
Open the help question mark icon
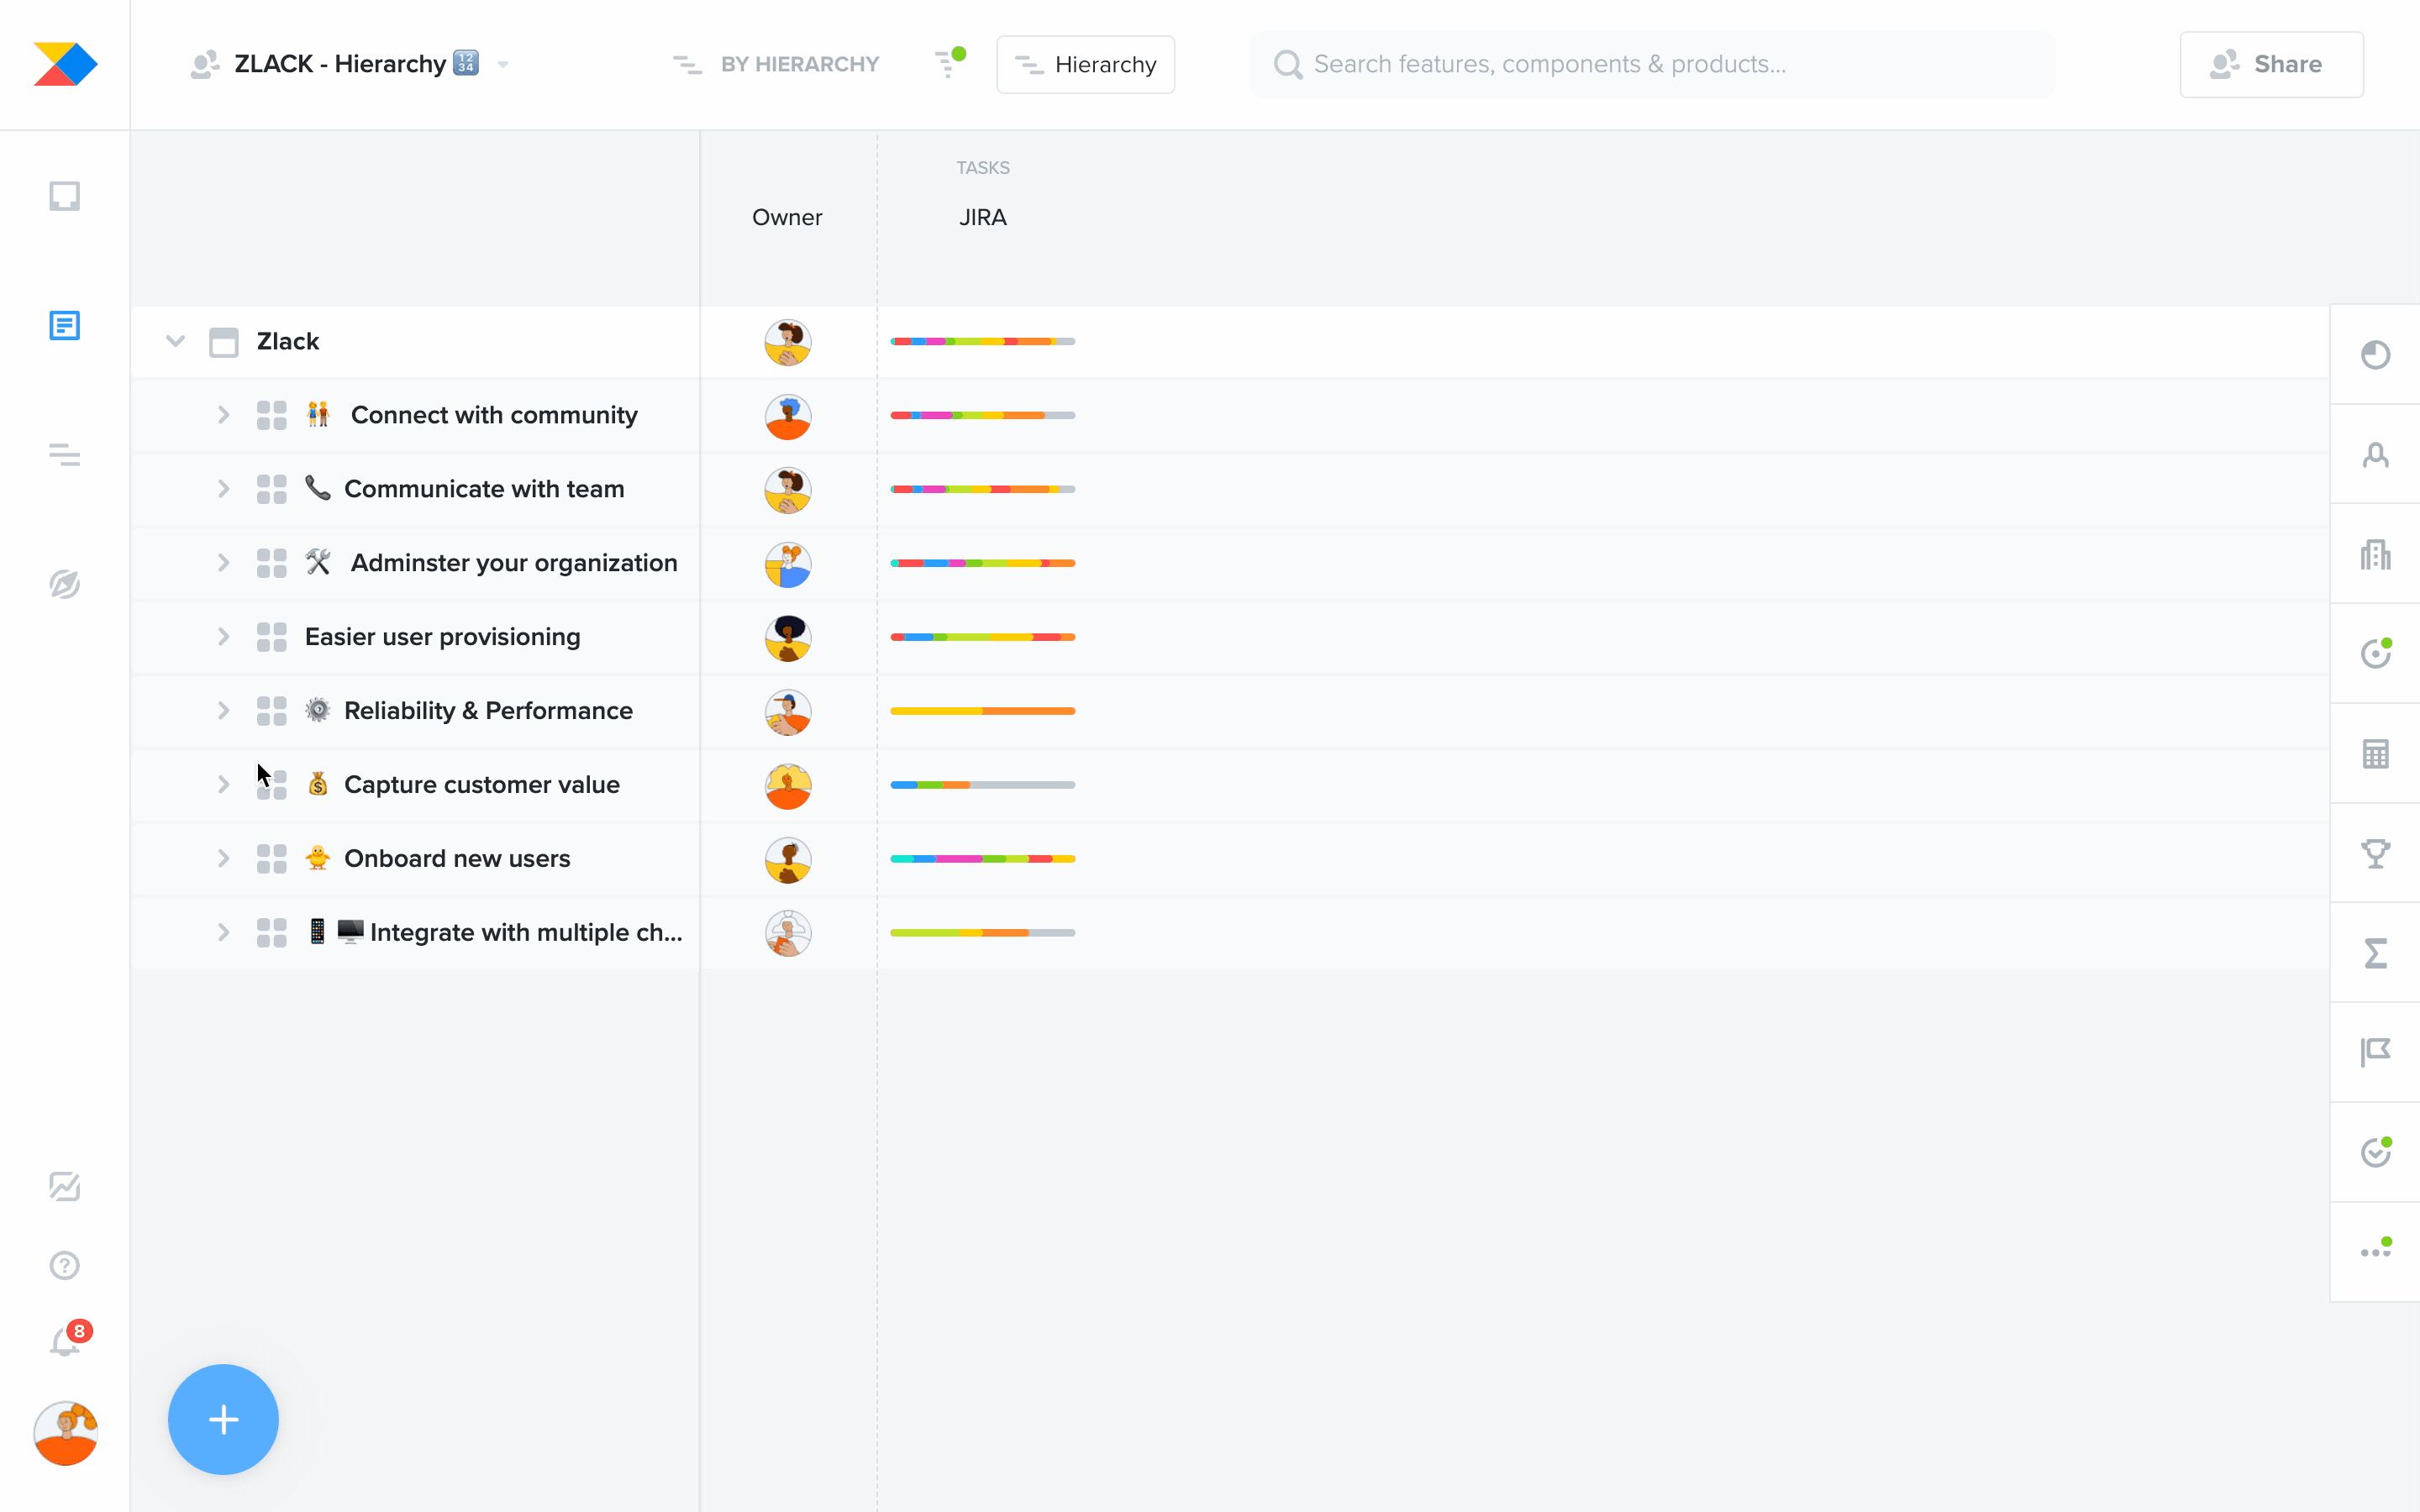point(65,1265)
